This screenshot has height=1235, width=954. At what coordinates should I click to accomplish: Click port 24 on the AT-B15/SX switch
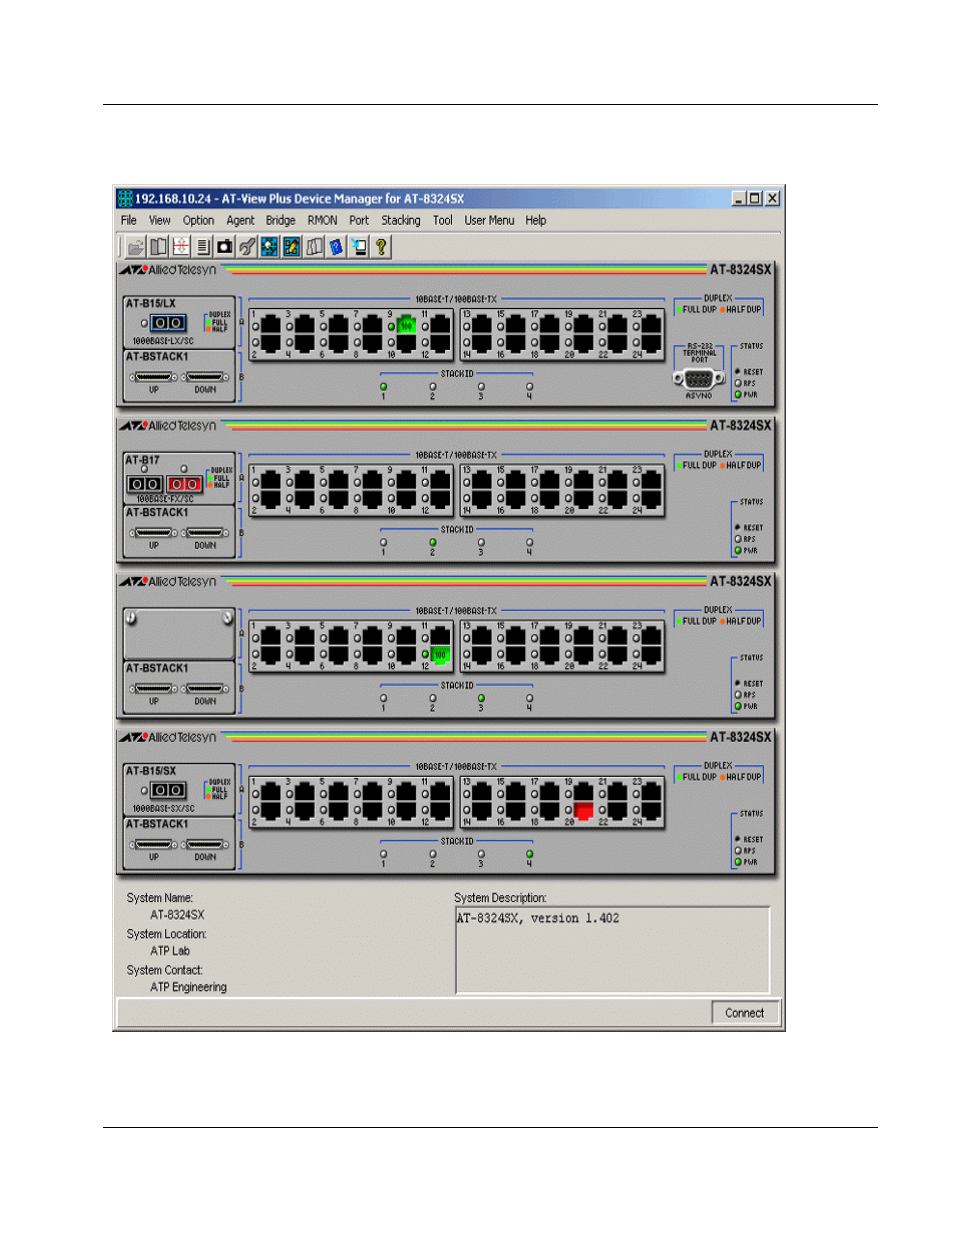tap(651, 811)
